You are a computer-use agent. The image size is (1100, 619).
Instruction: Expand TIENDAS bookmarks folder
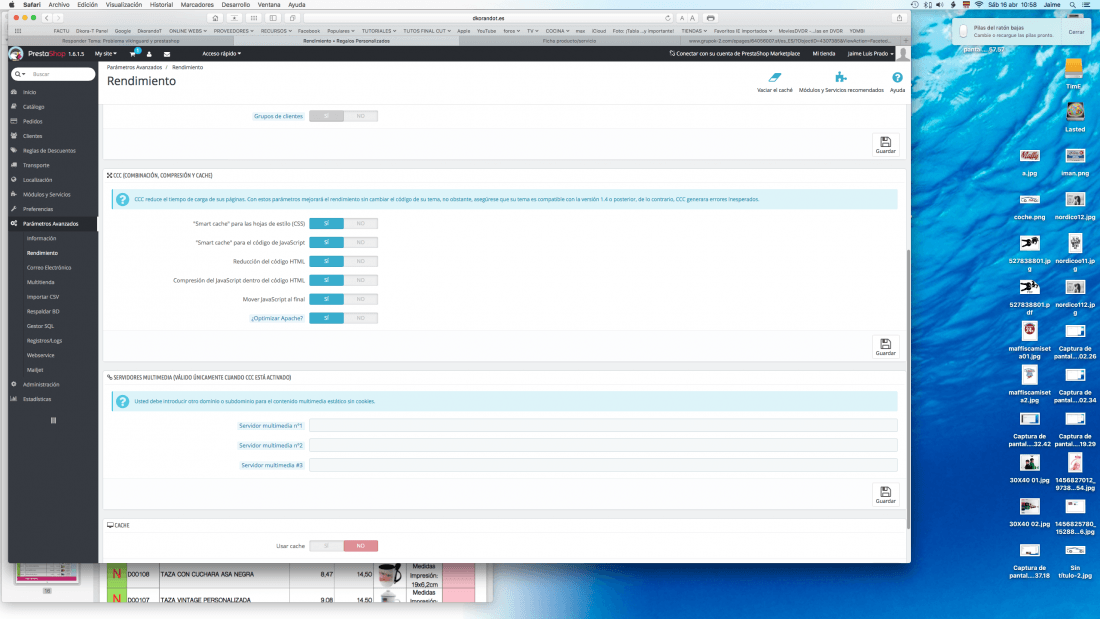[694, 31]
